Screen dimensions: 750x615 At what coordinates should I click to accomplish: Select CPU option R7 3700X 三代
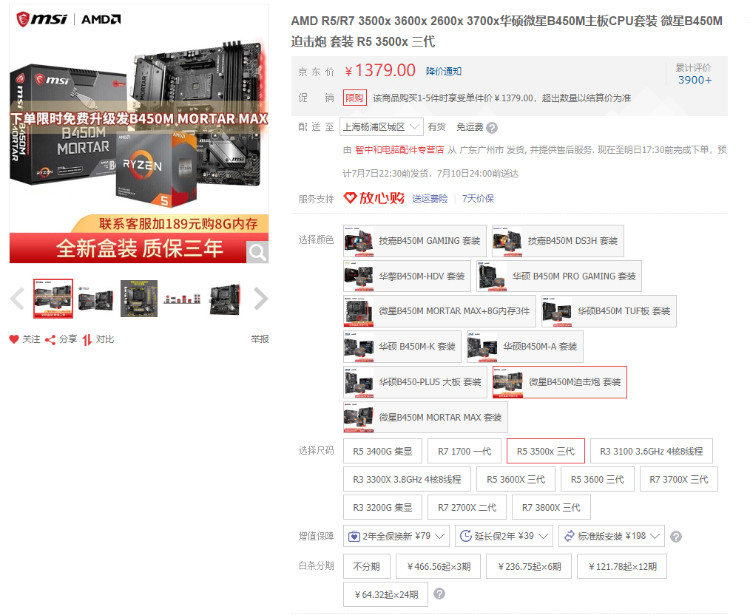point(679,479)
